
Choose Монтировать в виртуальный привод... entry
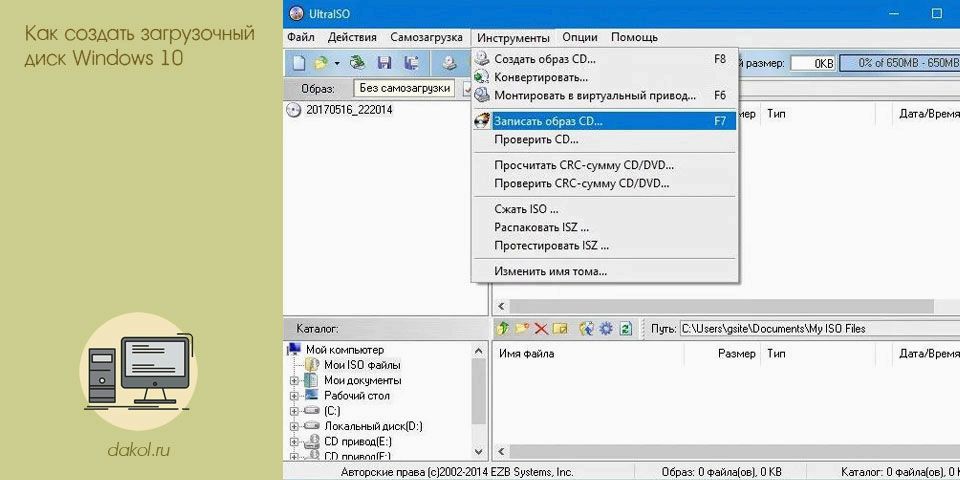pyautogui.click(x=605, y=96)
